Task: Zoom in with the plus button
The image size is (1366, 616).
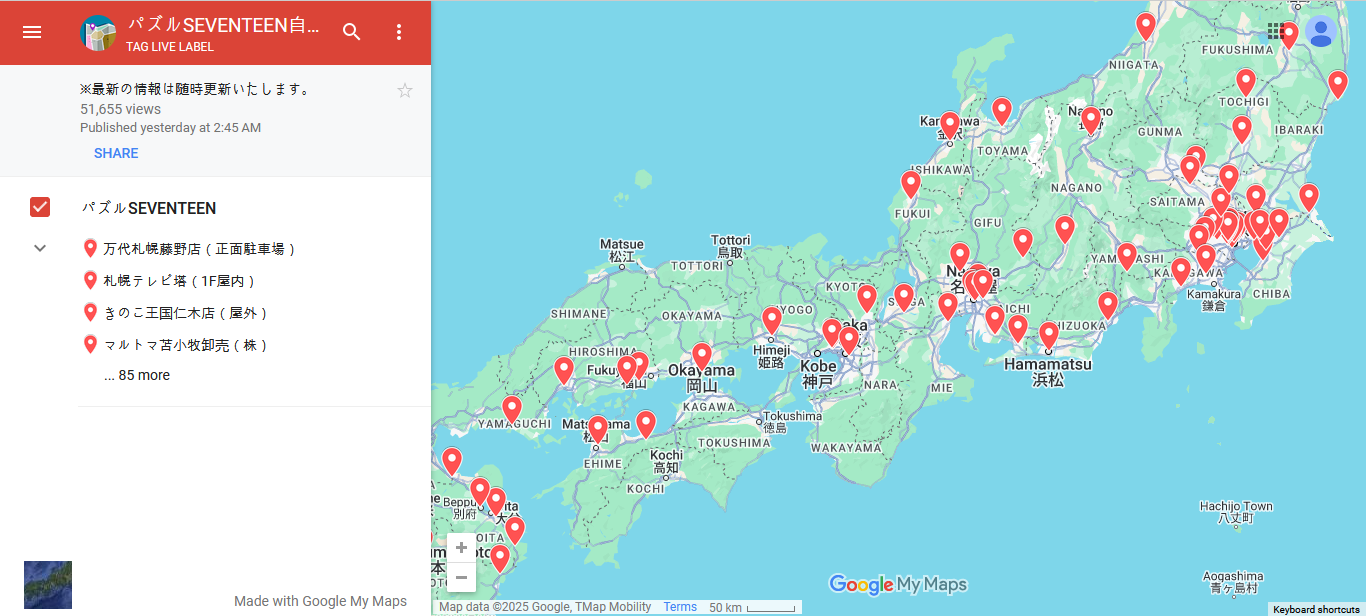Action: tap(461, 548)
